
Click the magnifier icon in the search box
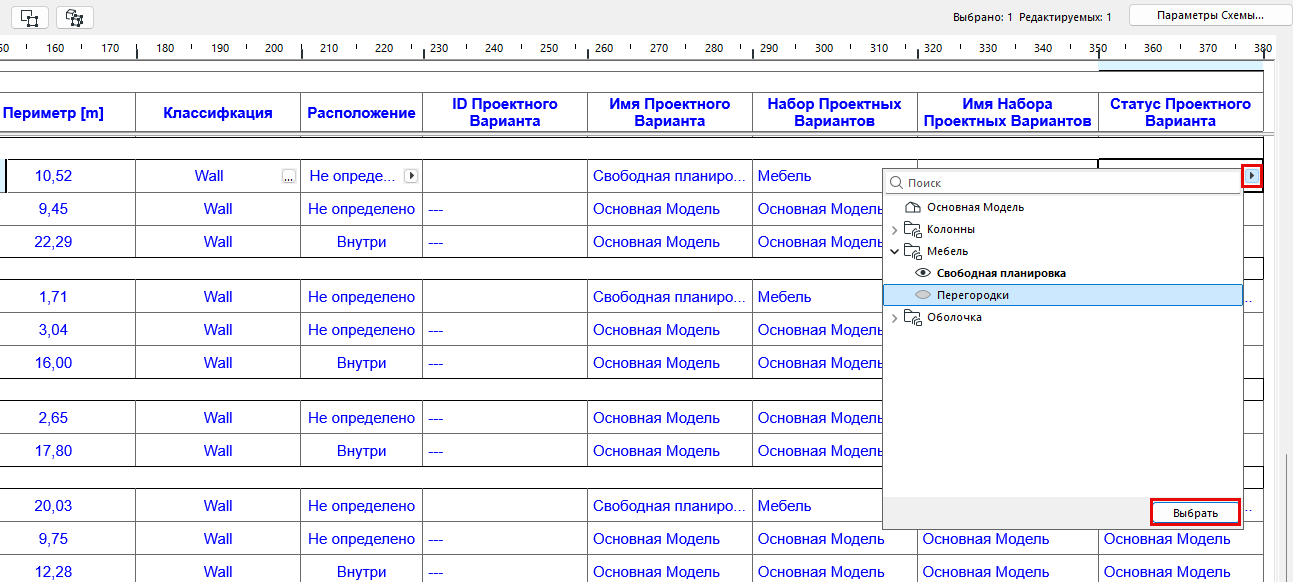pos(896,183)
